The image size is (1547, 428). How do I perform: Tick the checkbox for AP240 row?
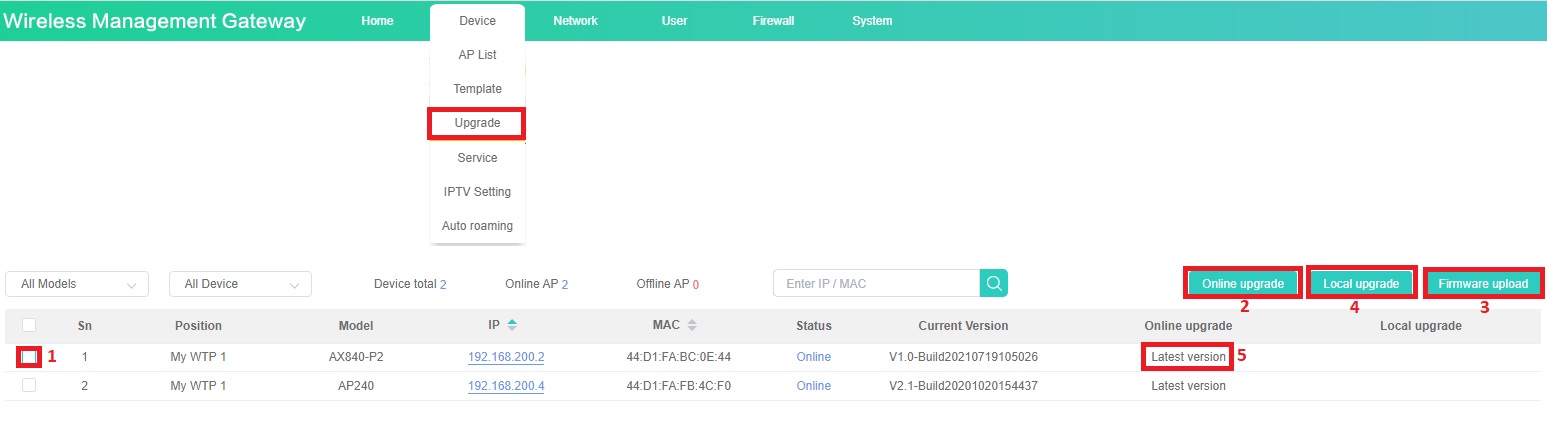point(29,386)
